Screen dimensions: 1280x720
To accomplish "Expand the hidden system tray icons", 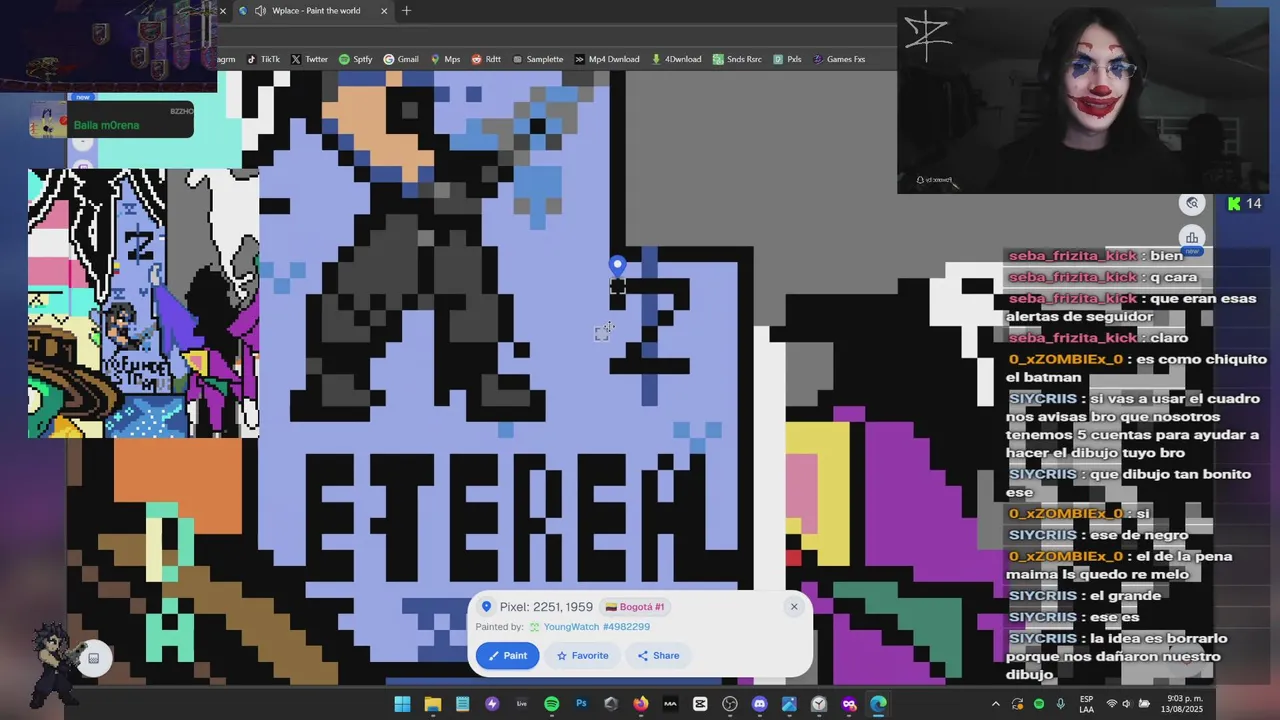I will click(995, 704).
